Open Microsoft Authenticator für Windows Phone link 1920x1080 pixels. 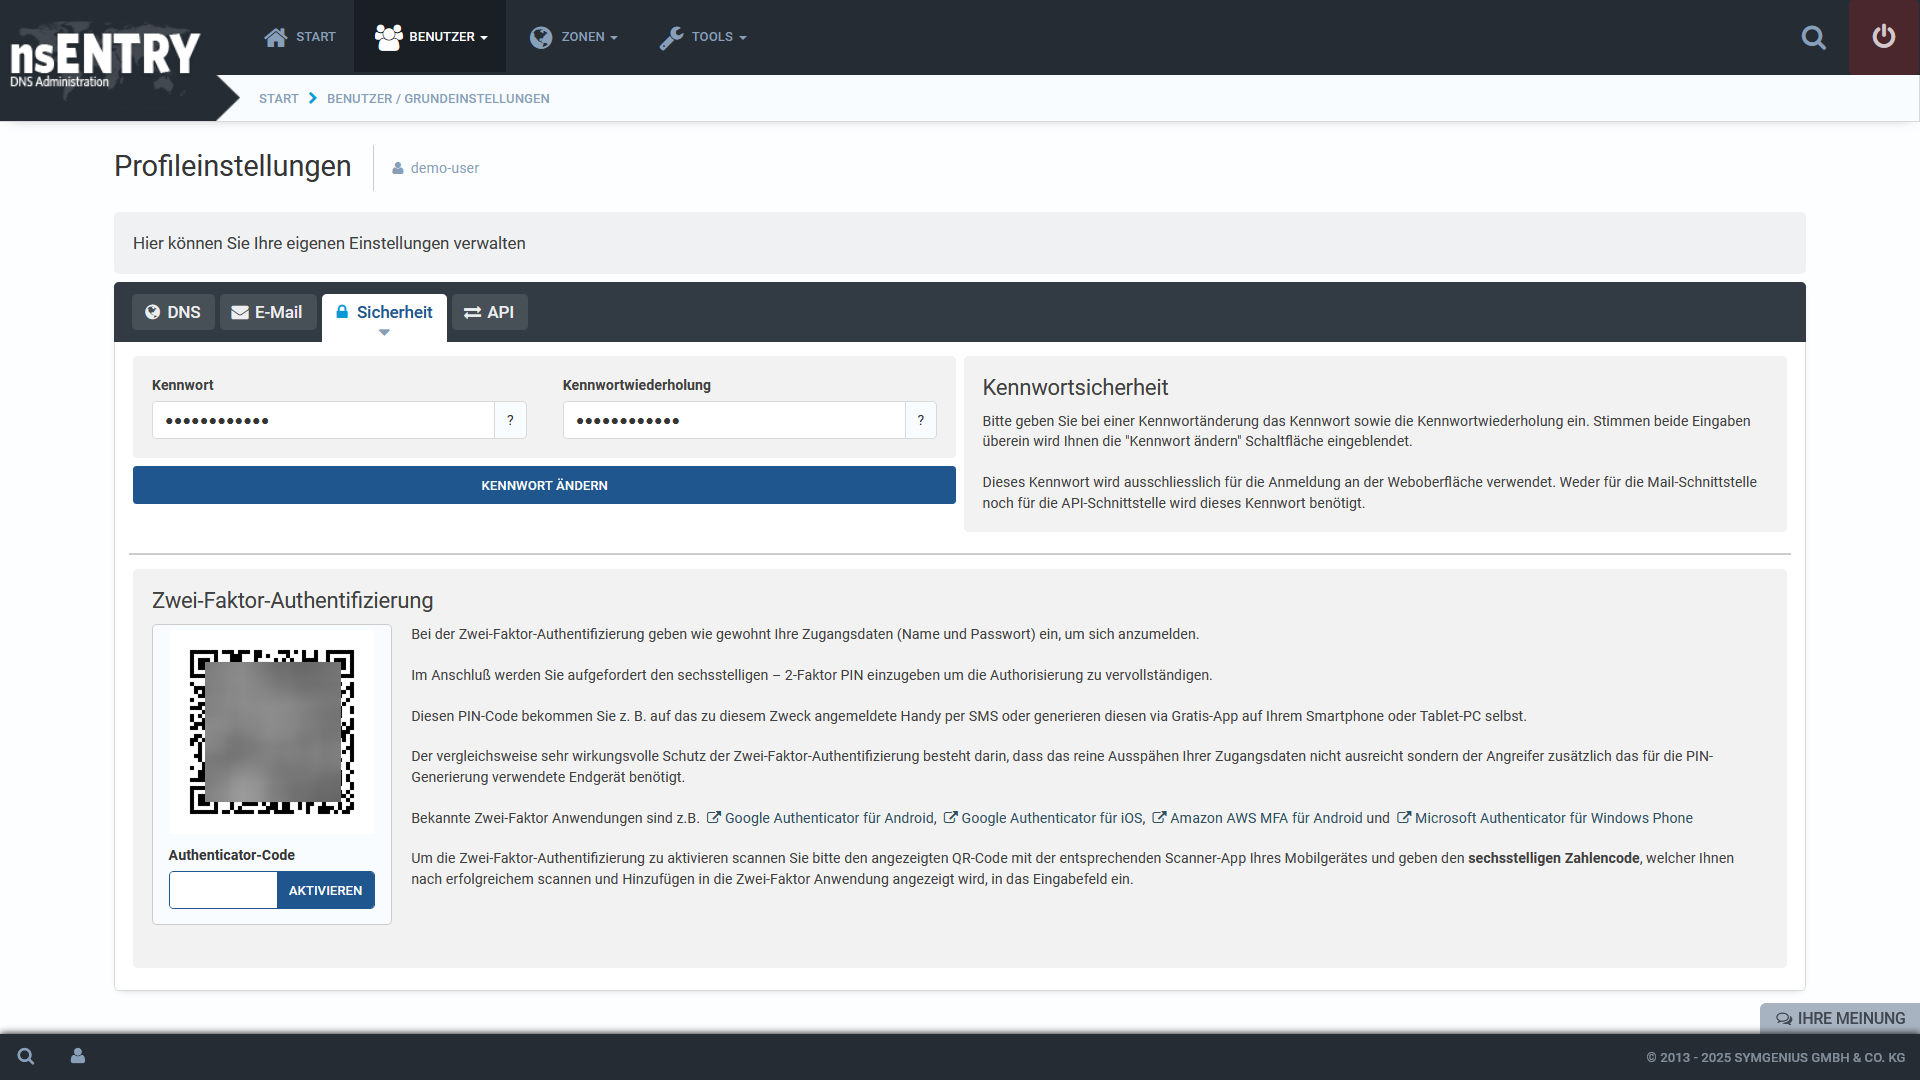click(x=1553, y=818)
